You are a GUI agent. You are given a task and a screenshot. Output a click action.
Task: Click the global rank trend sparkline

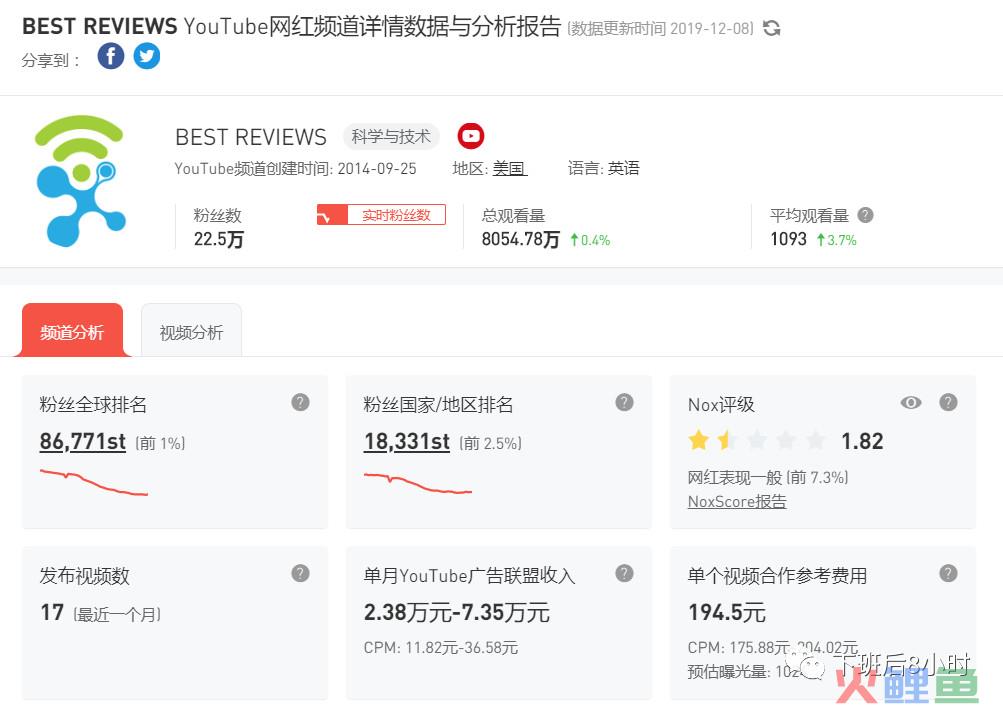(94, 482)
